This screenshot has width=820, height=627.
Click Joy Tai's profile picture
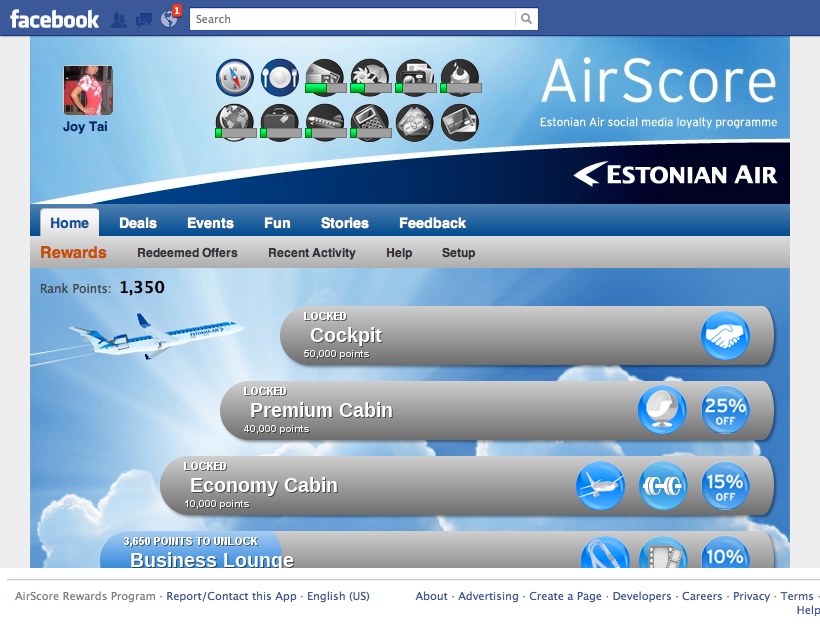click(x=88, y=90)
